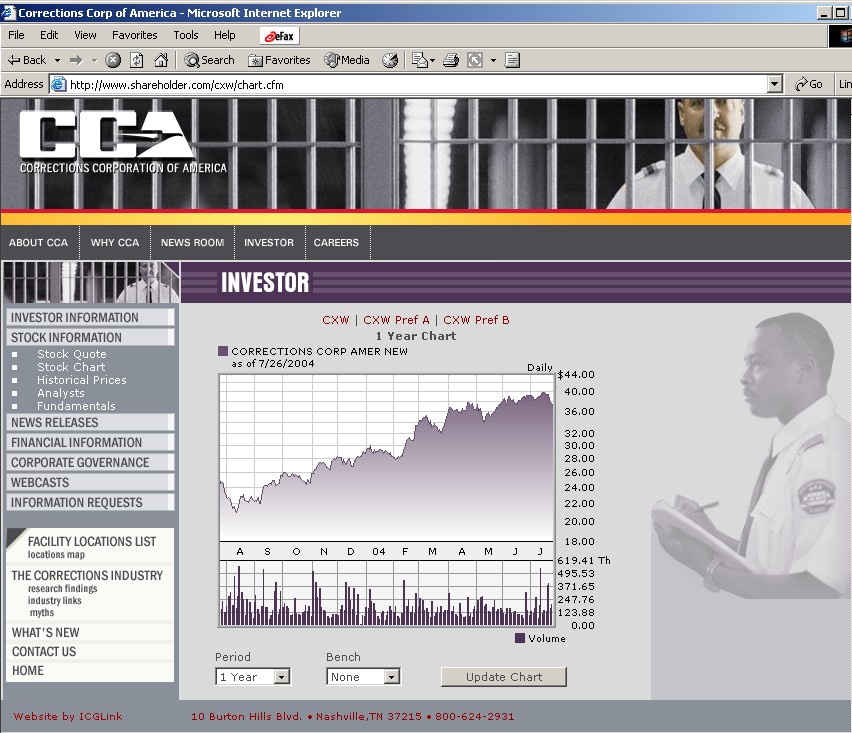Open the Edit menu

tap(49, 35)
